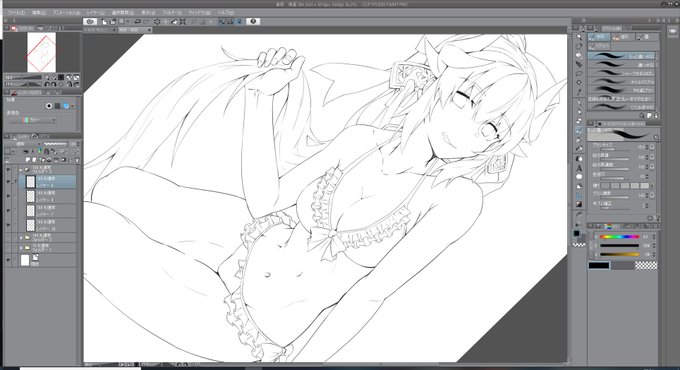Toggle third blue snap icon in command bar
The image size is (680, 370).
(239, 21)
